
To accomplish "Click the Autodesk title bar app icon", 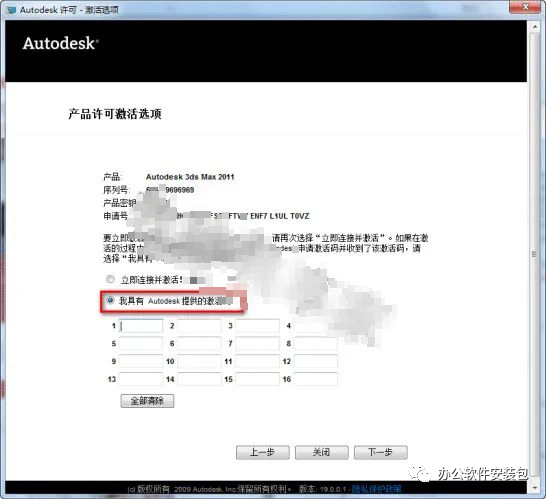I will click(x=11, y=10).
